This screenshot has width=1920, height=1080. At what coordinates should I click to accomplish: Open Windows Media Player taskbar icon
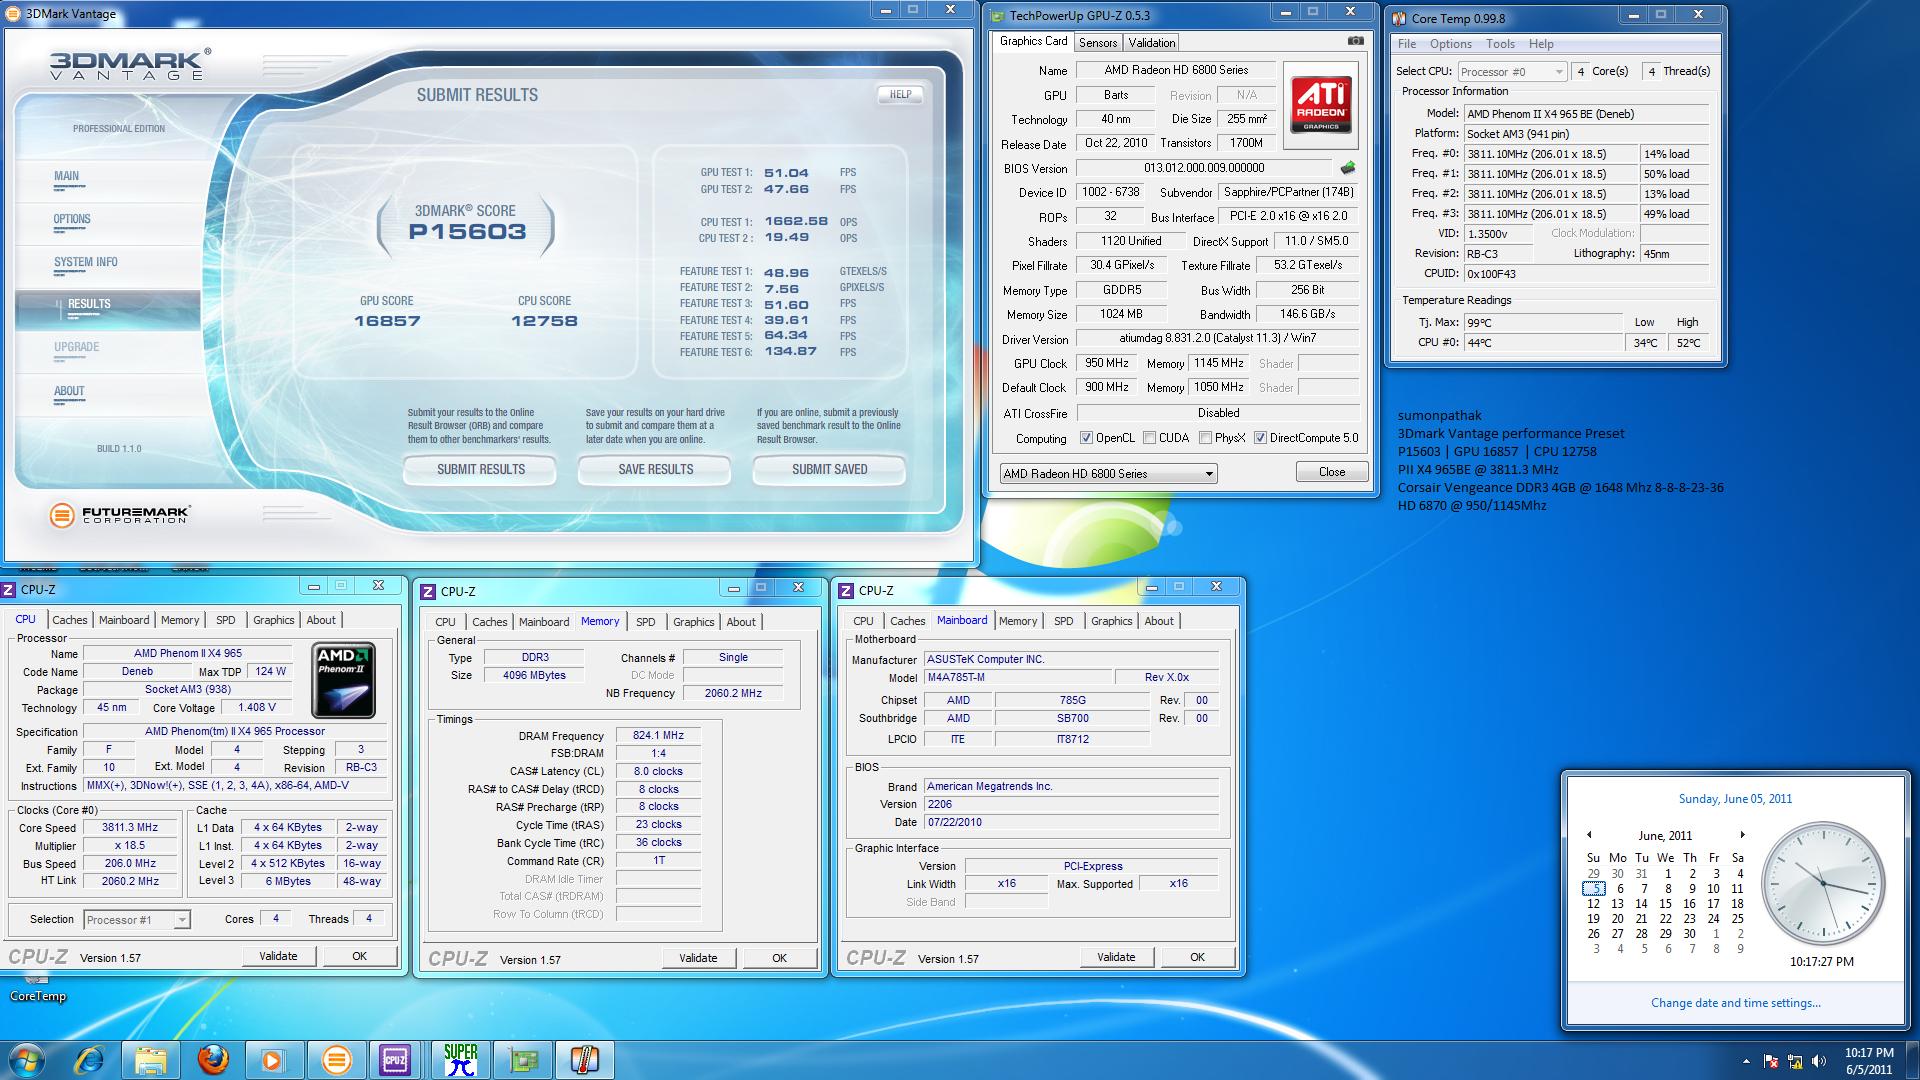[x=274, y=1059]
